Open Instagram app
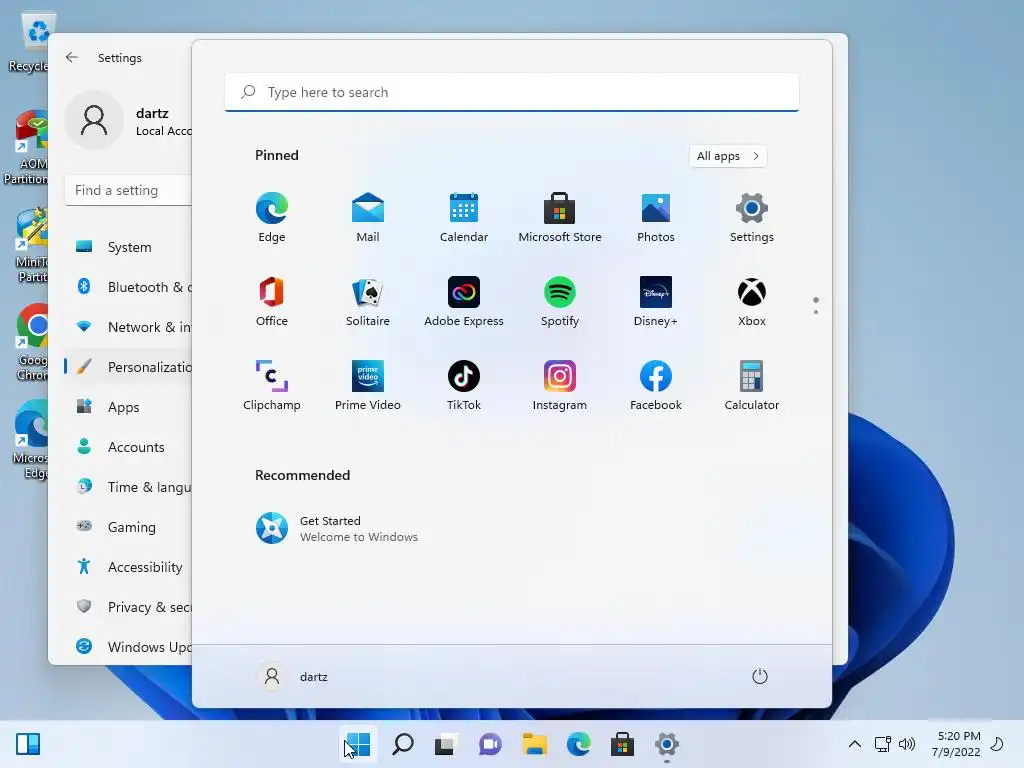The width and height of the screenshot is (1024, 768). 560,385
